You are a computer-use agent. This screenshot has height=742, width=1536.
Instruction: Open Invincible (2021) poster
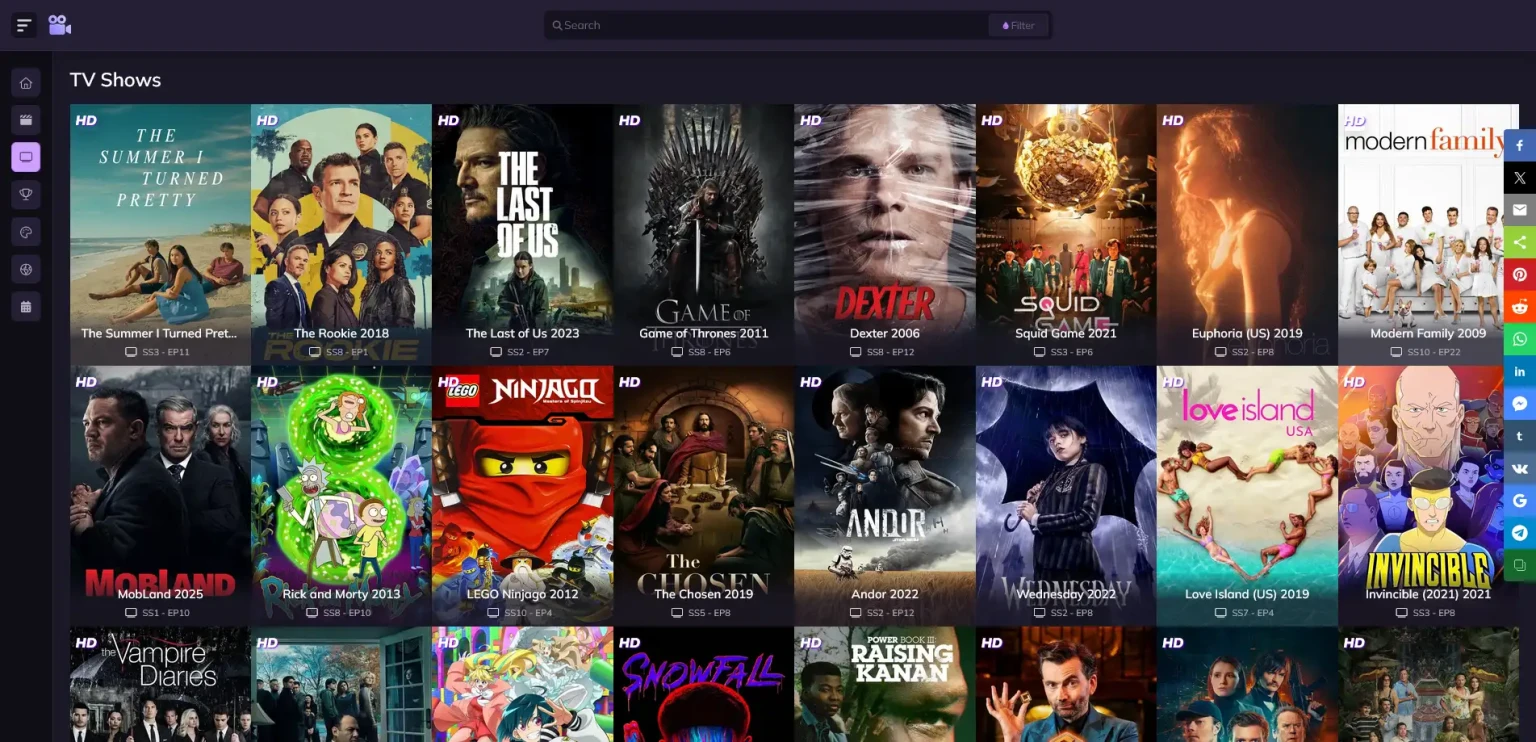click(1428, 495)
